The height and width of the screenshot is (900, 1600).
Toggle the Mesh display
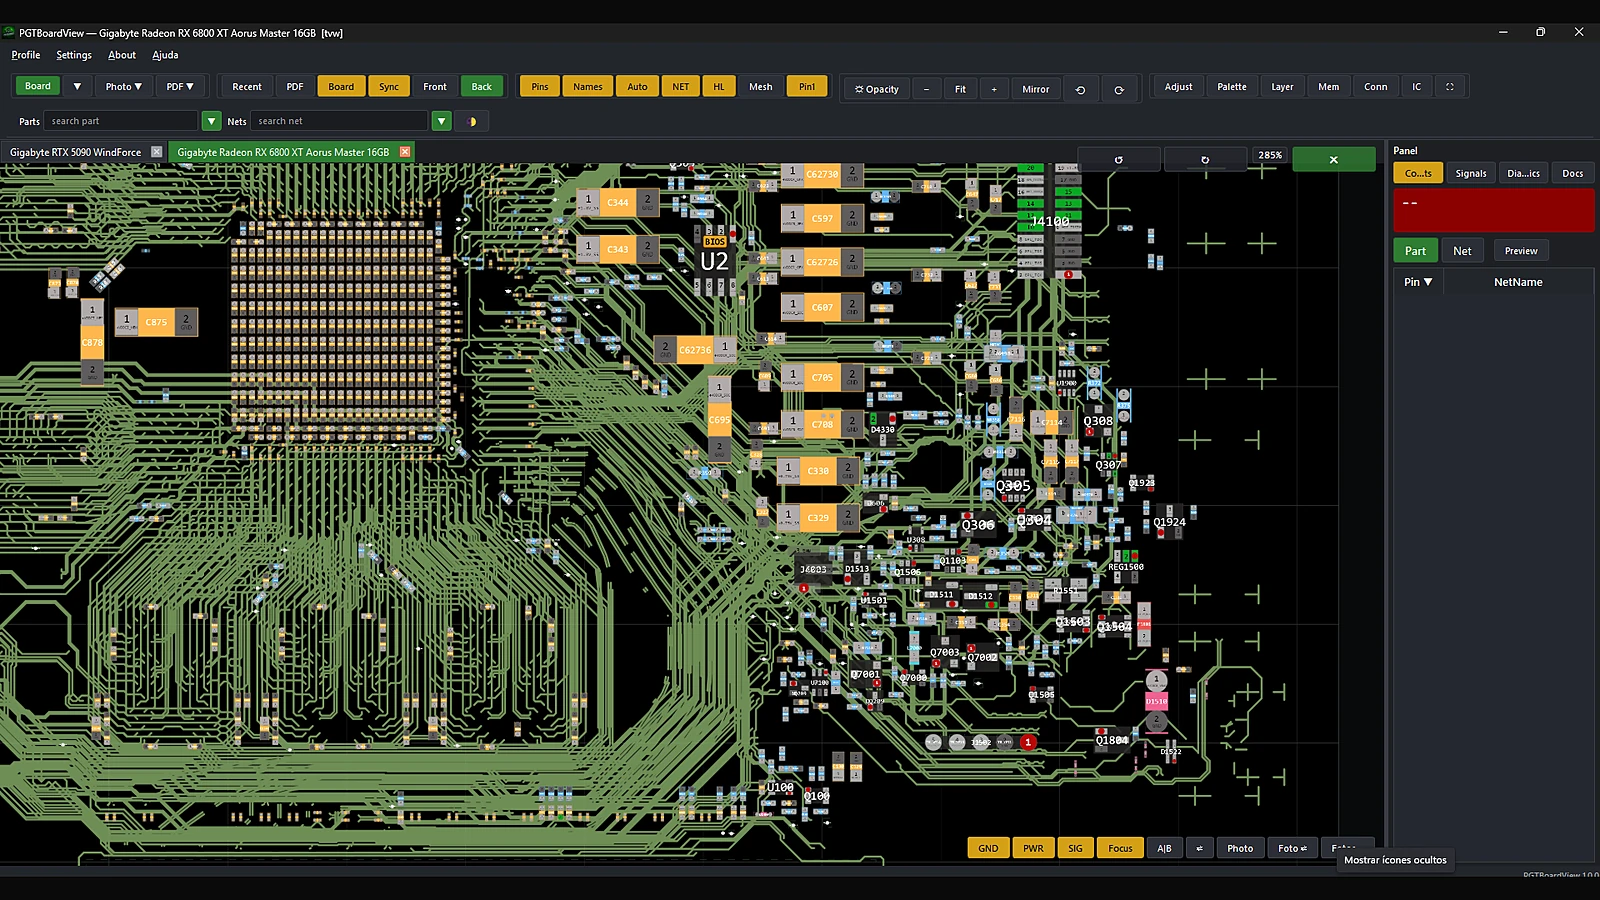tap(761, 87)
